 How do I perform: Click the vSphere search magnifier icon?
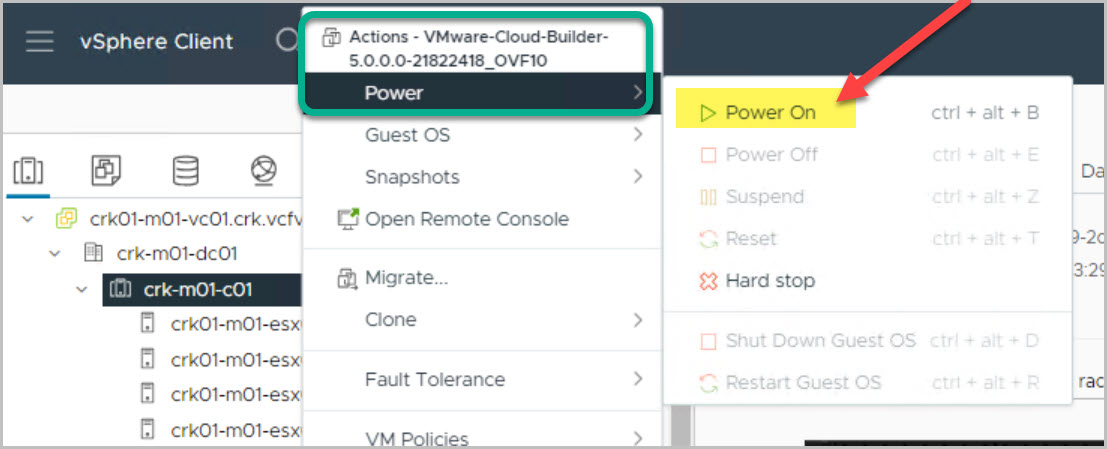tap(288, 40)
